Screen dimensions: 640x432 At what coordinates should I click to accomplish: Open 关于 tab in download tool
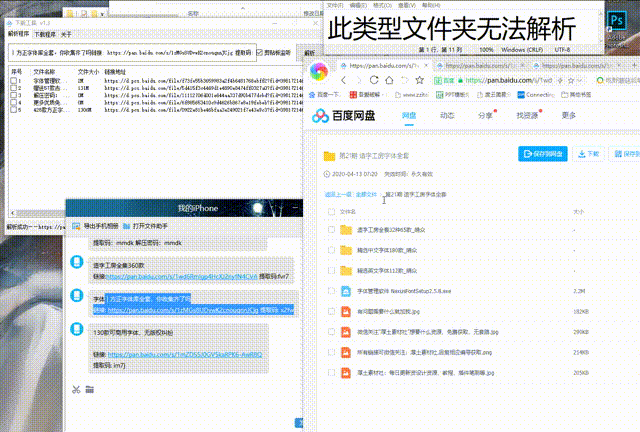[66, 35]
